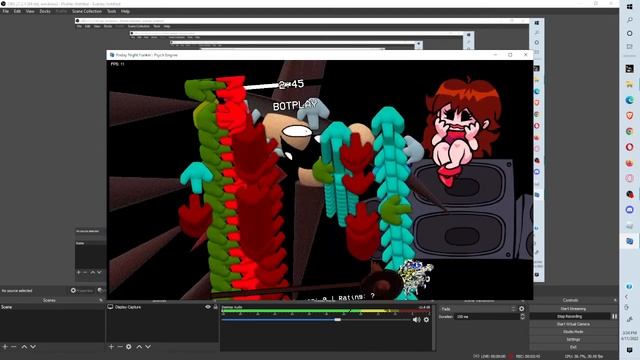Image resolution: width=640 pixels, height=360 pixels.
Task: Open Desktop Audio settings gear
Action: coord(426,320)
